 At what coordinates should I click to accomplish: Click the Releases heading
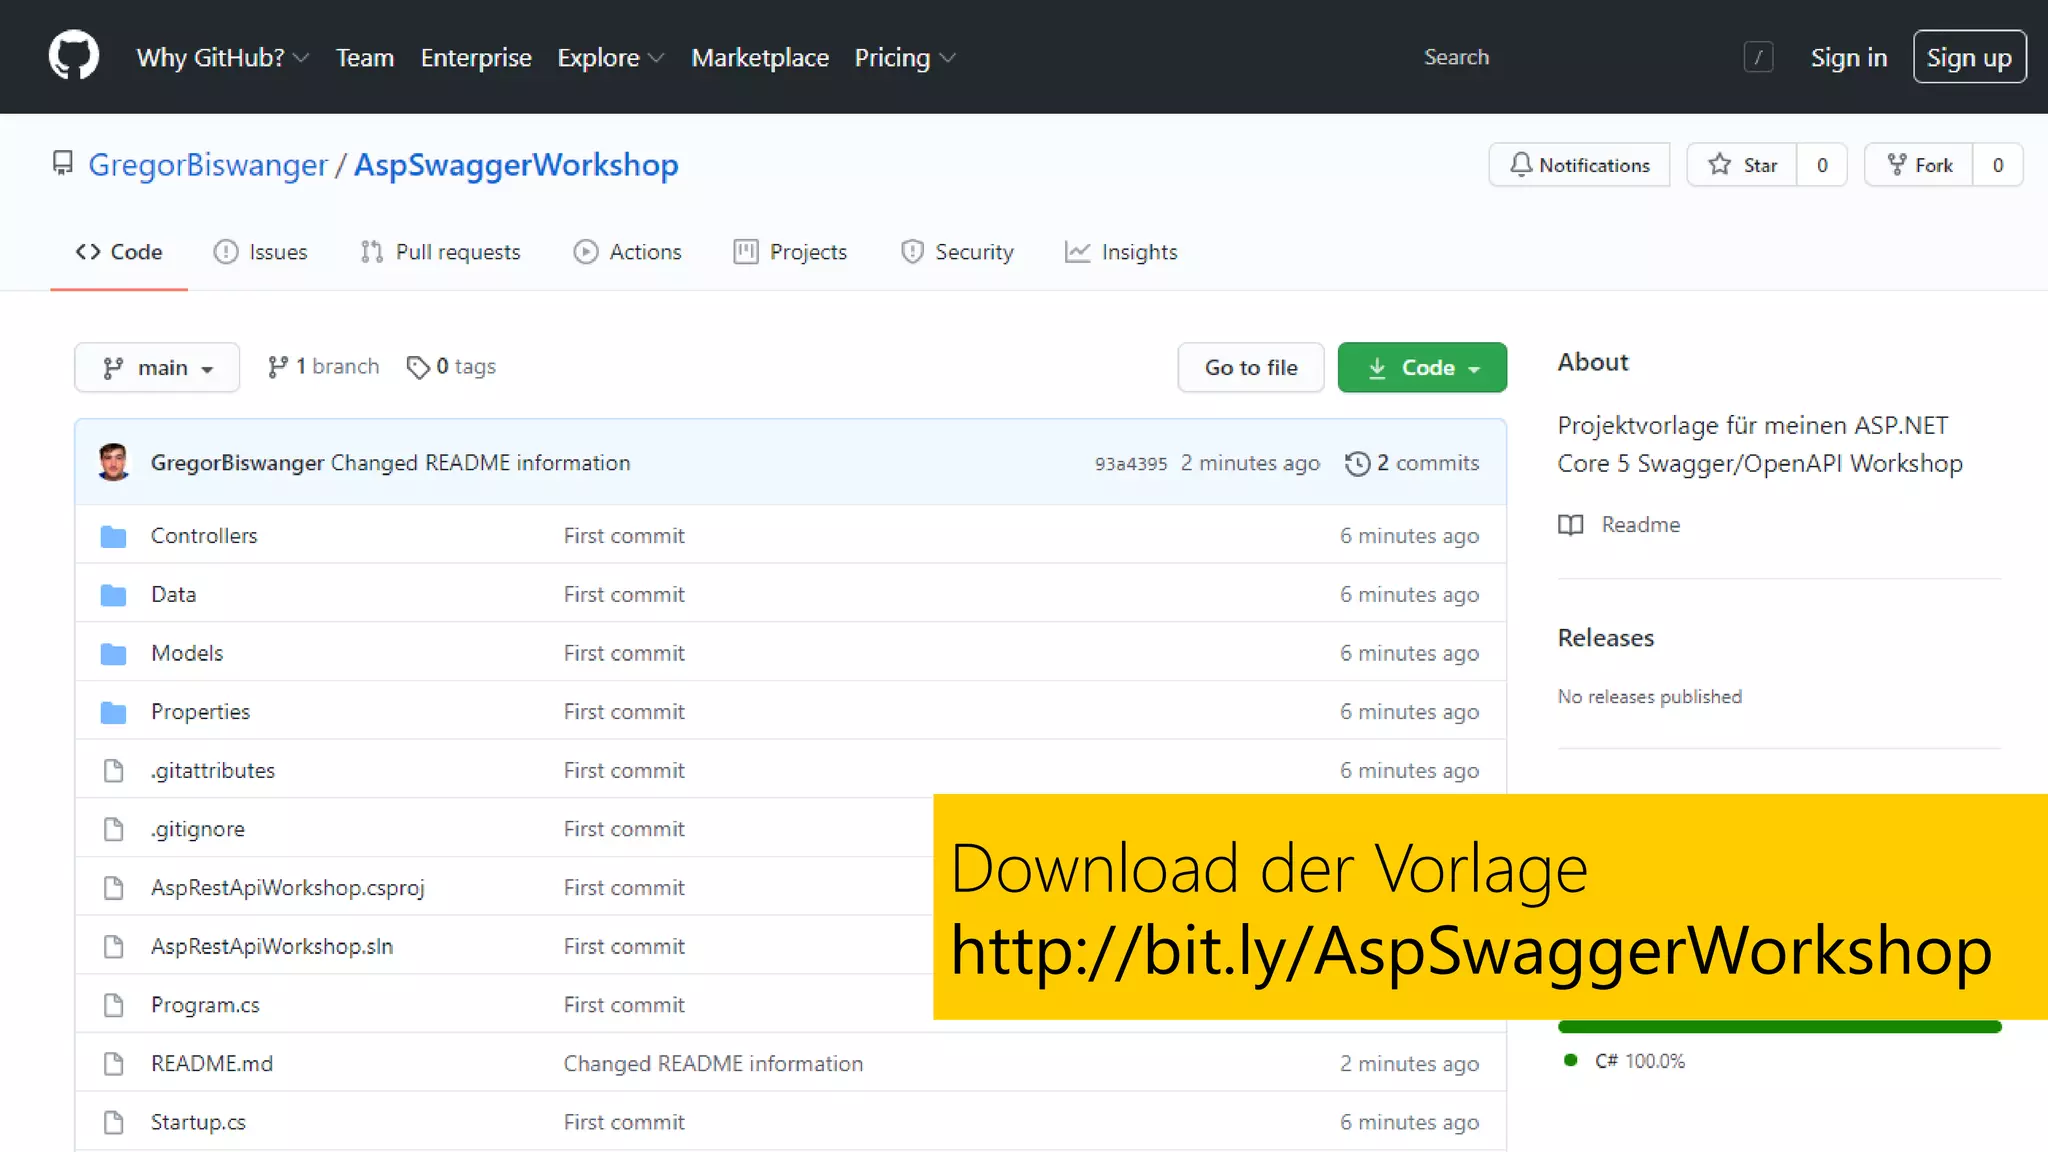point(1605,638)
